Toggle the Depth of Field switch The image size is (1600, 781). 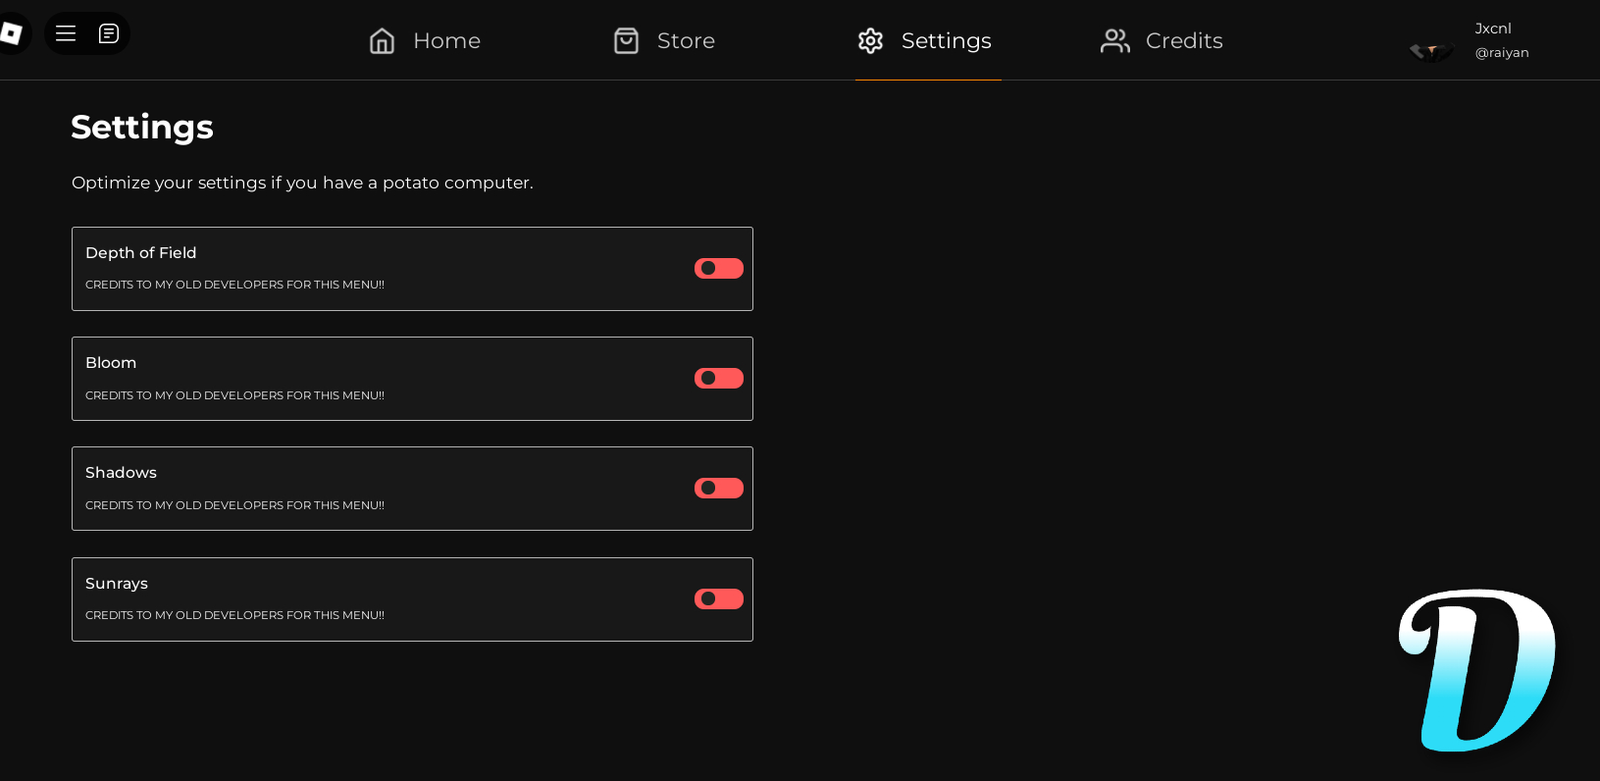pyautogui.click(x=719, y=268)
